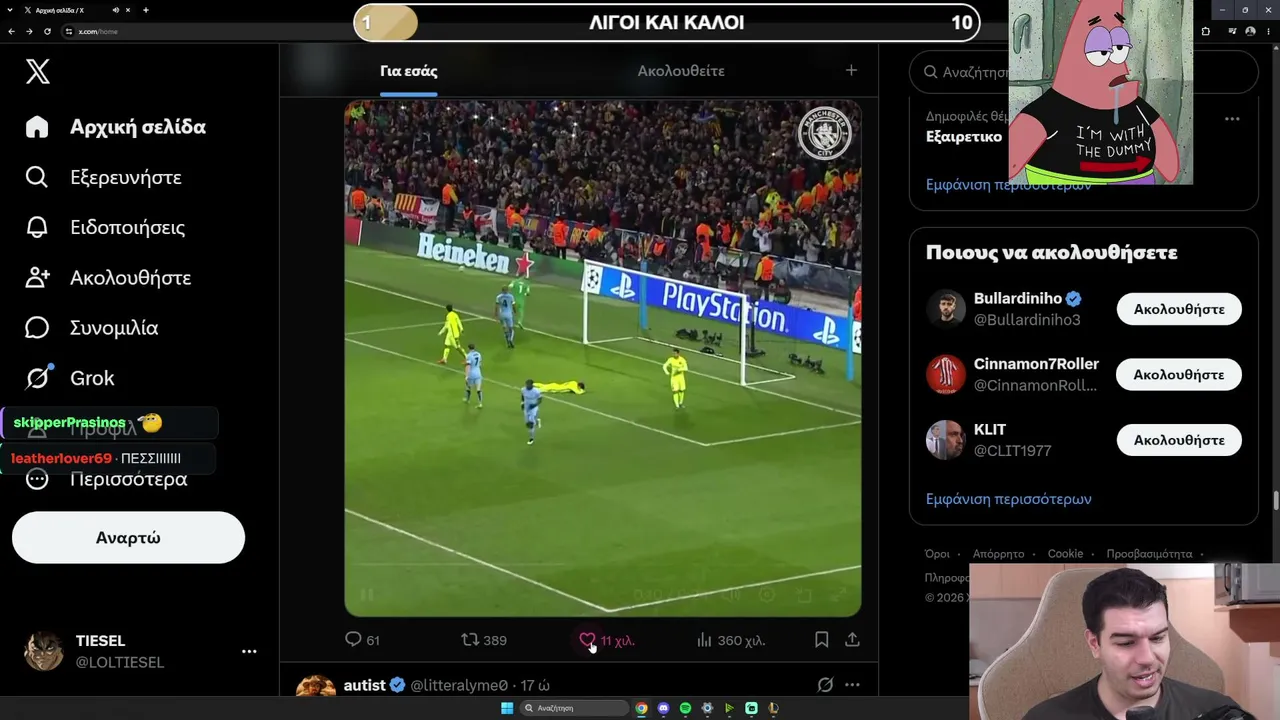Screen dimensions: 1280x720
Task: Open a new browser tab
Action: coord(146,10)
